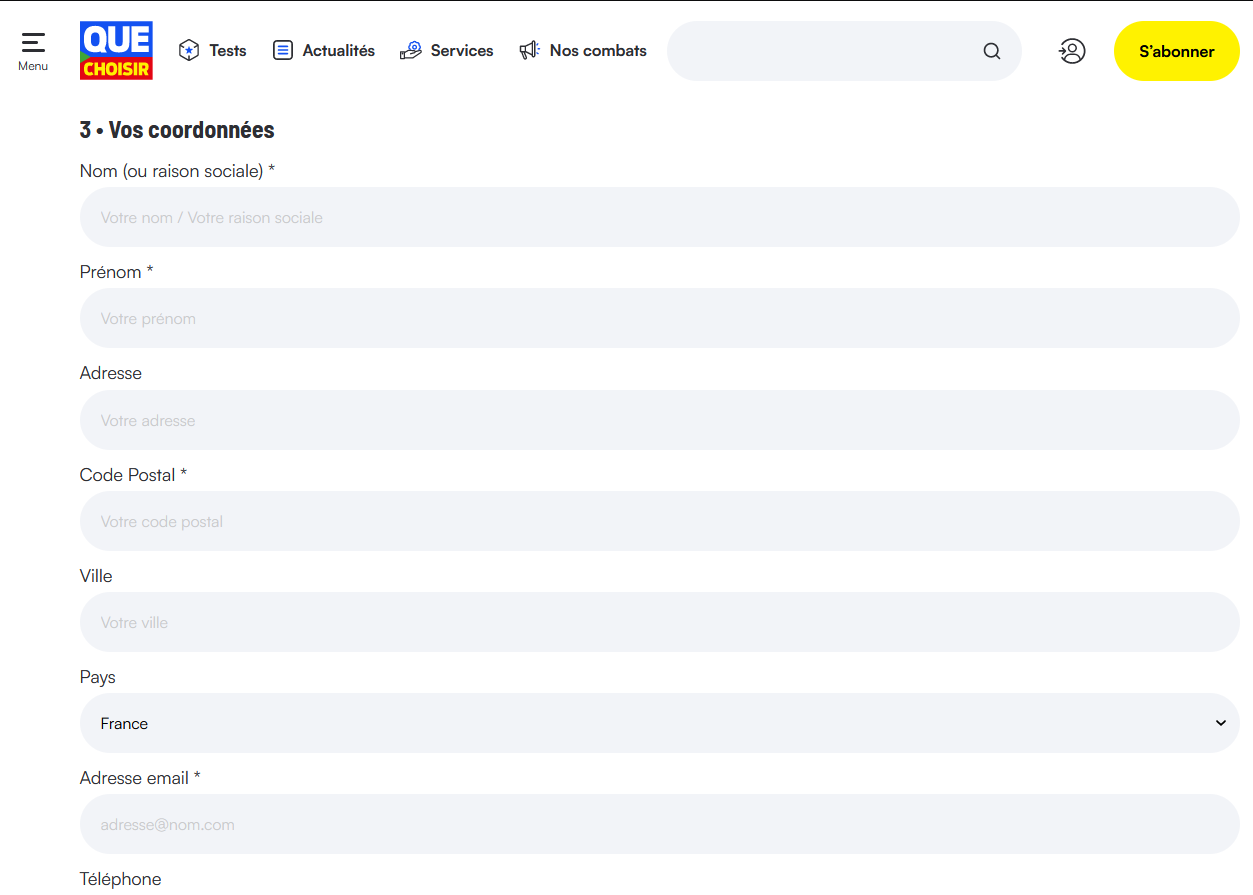This screenshot has width=1253, height=895.
Task: Click the 'Adresse email *' label
Action: pyautogui.click(x=140, y=778)
